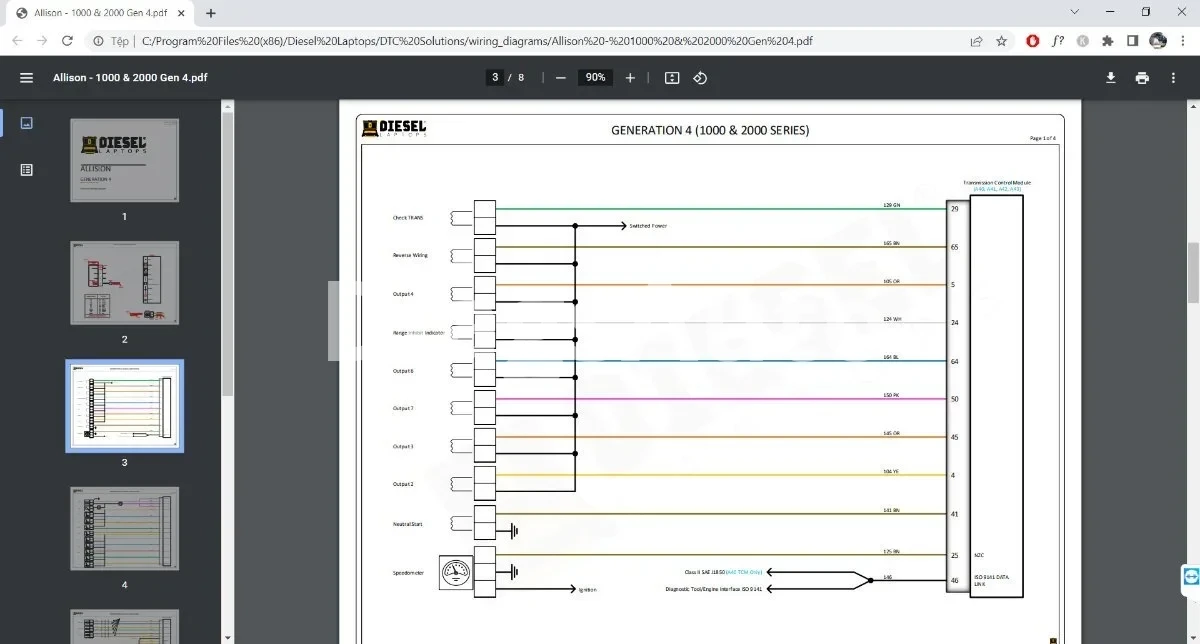This screenshot has width=1200, height=644.
Task: Click the "Neutral Start" label
Action: tap(407, 523)
